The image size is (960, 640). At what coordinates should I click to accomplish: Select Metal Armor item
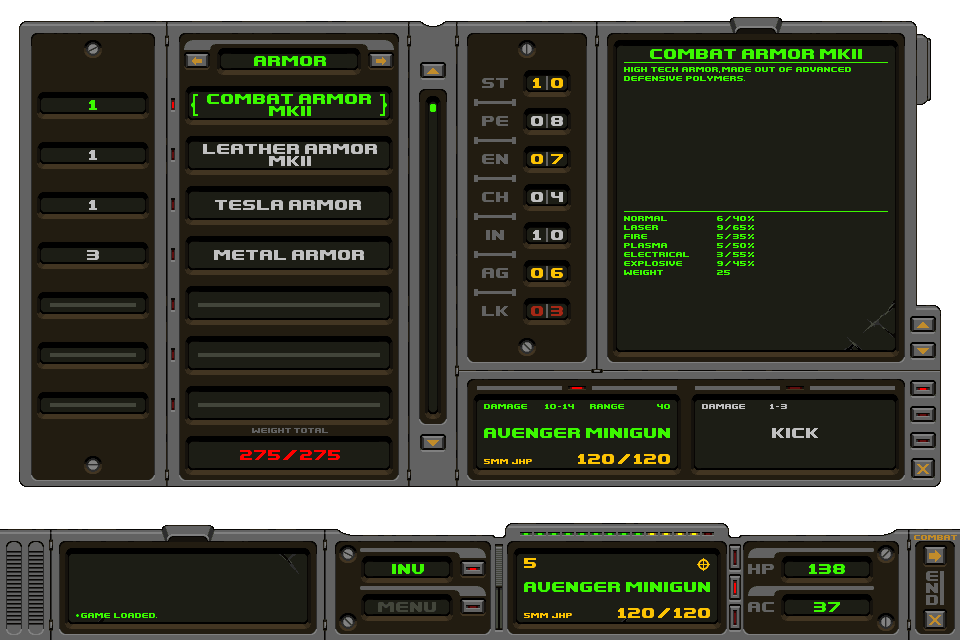(x=289, y=255)
